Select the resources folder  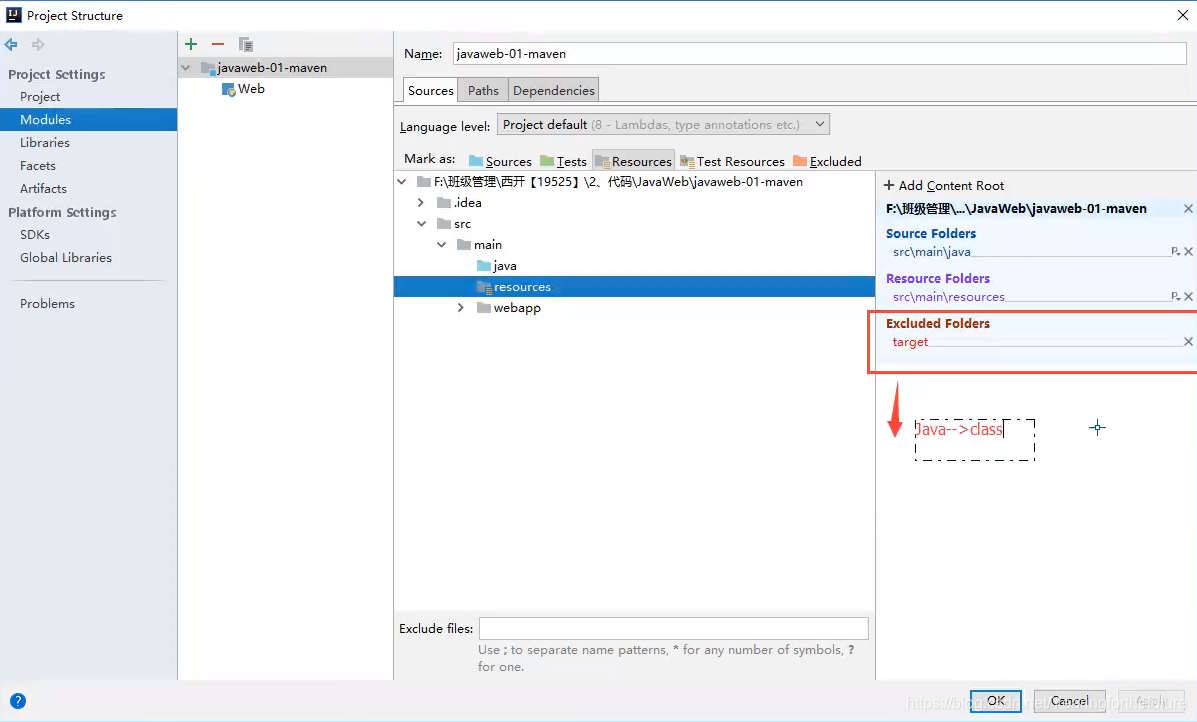(x=634, y=287)
